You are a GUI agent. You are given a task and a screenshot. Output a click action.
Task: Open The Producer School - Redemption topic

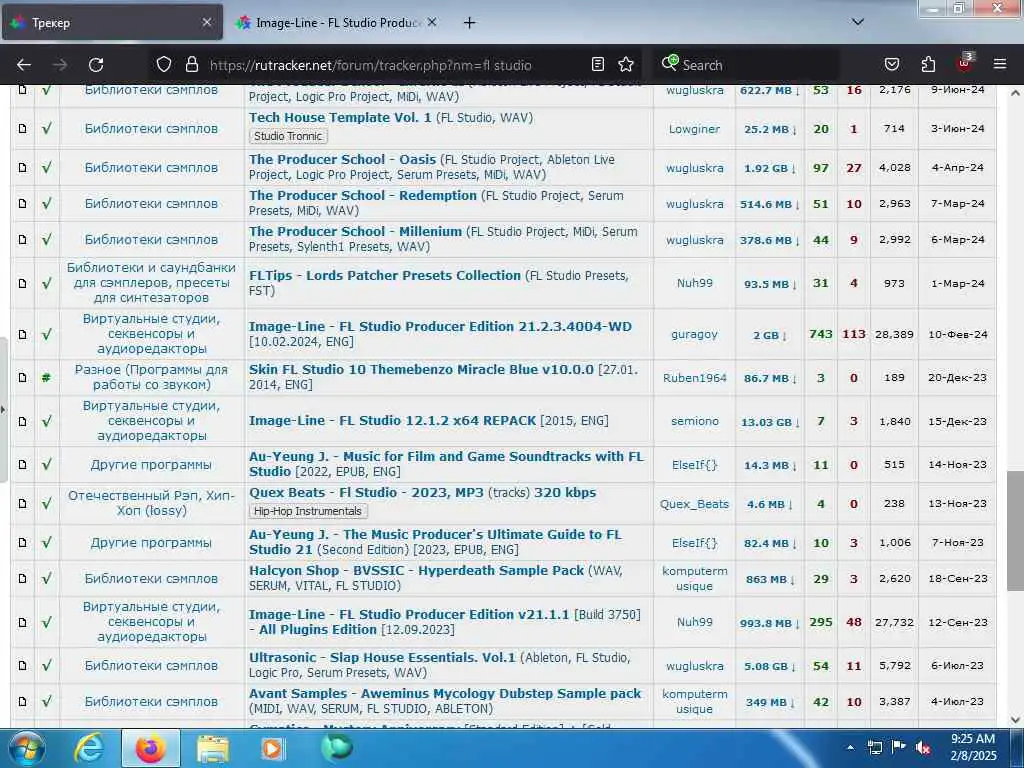pos(362,195)
